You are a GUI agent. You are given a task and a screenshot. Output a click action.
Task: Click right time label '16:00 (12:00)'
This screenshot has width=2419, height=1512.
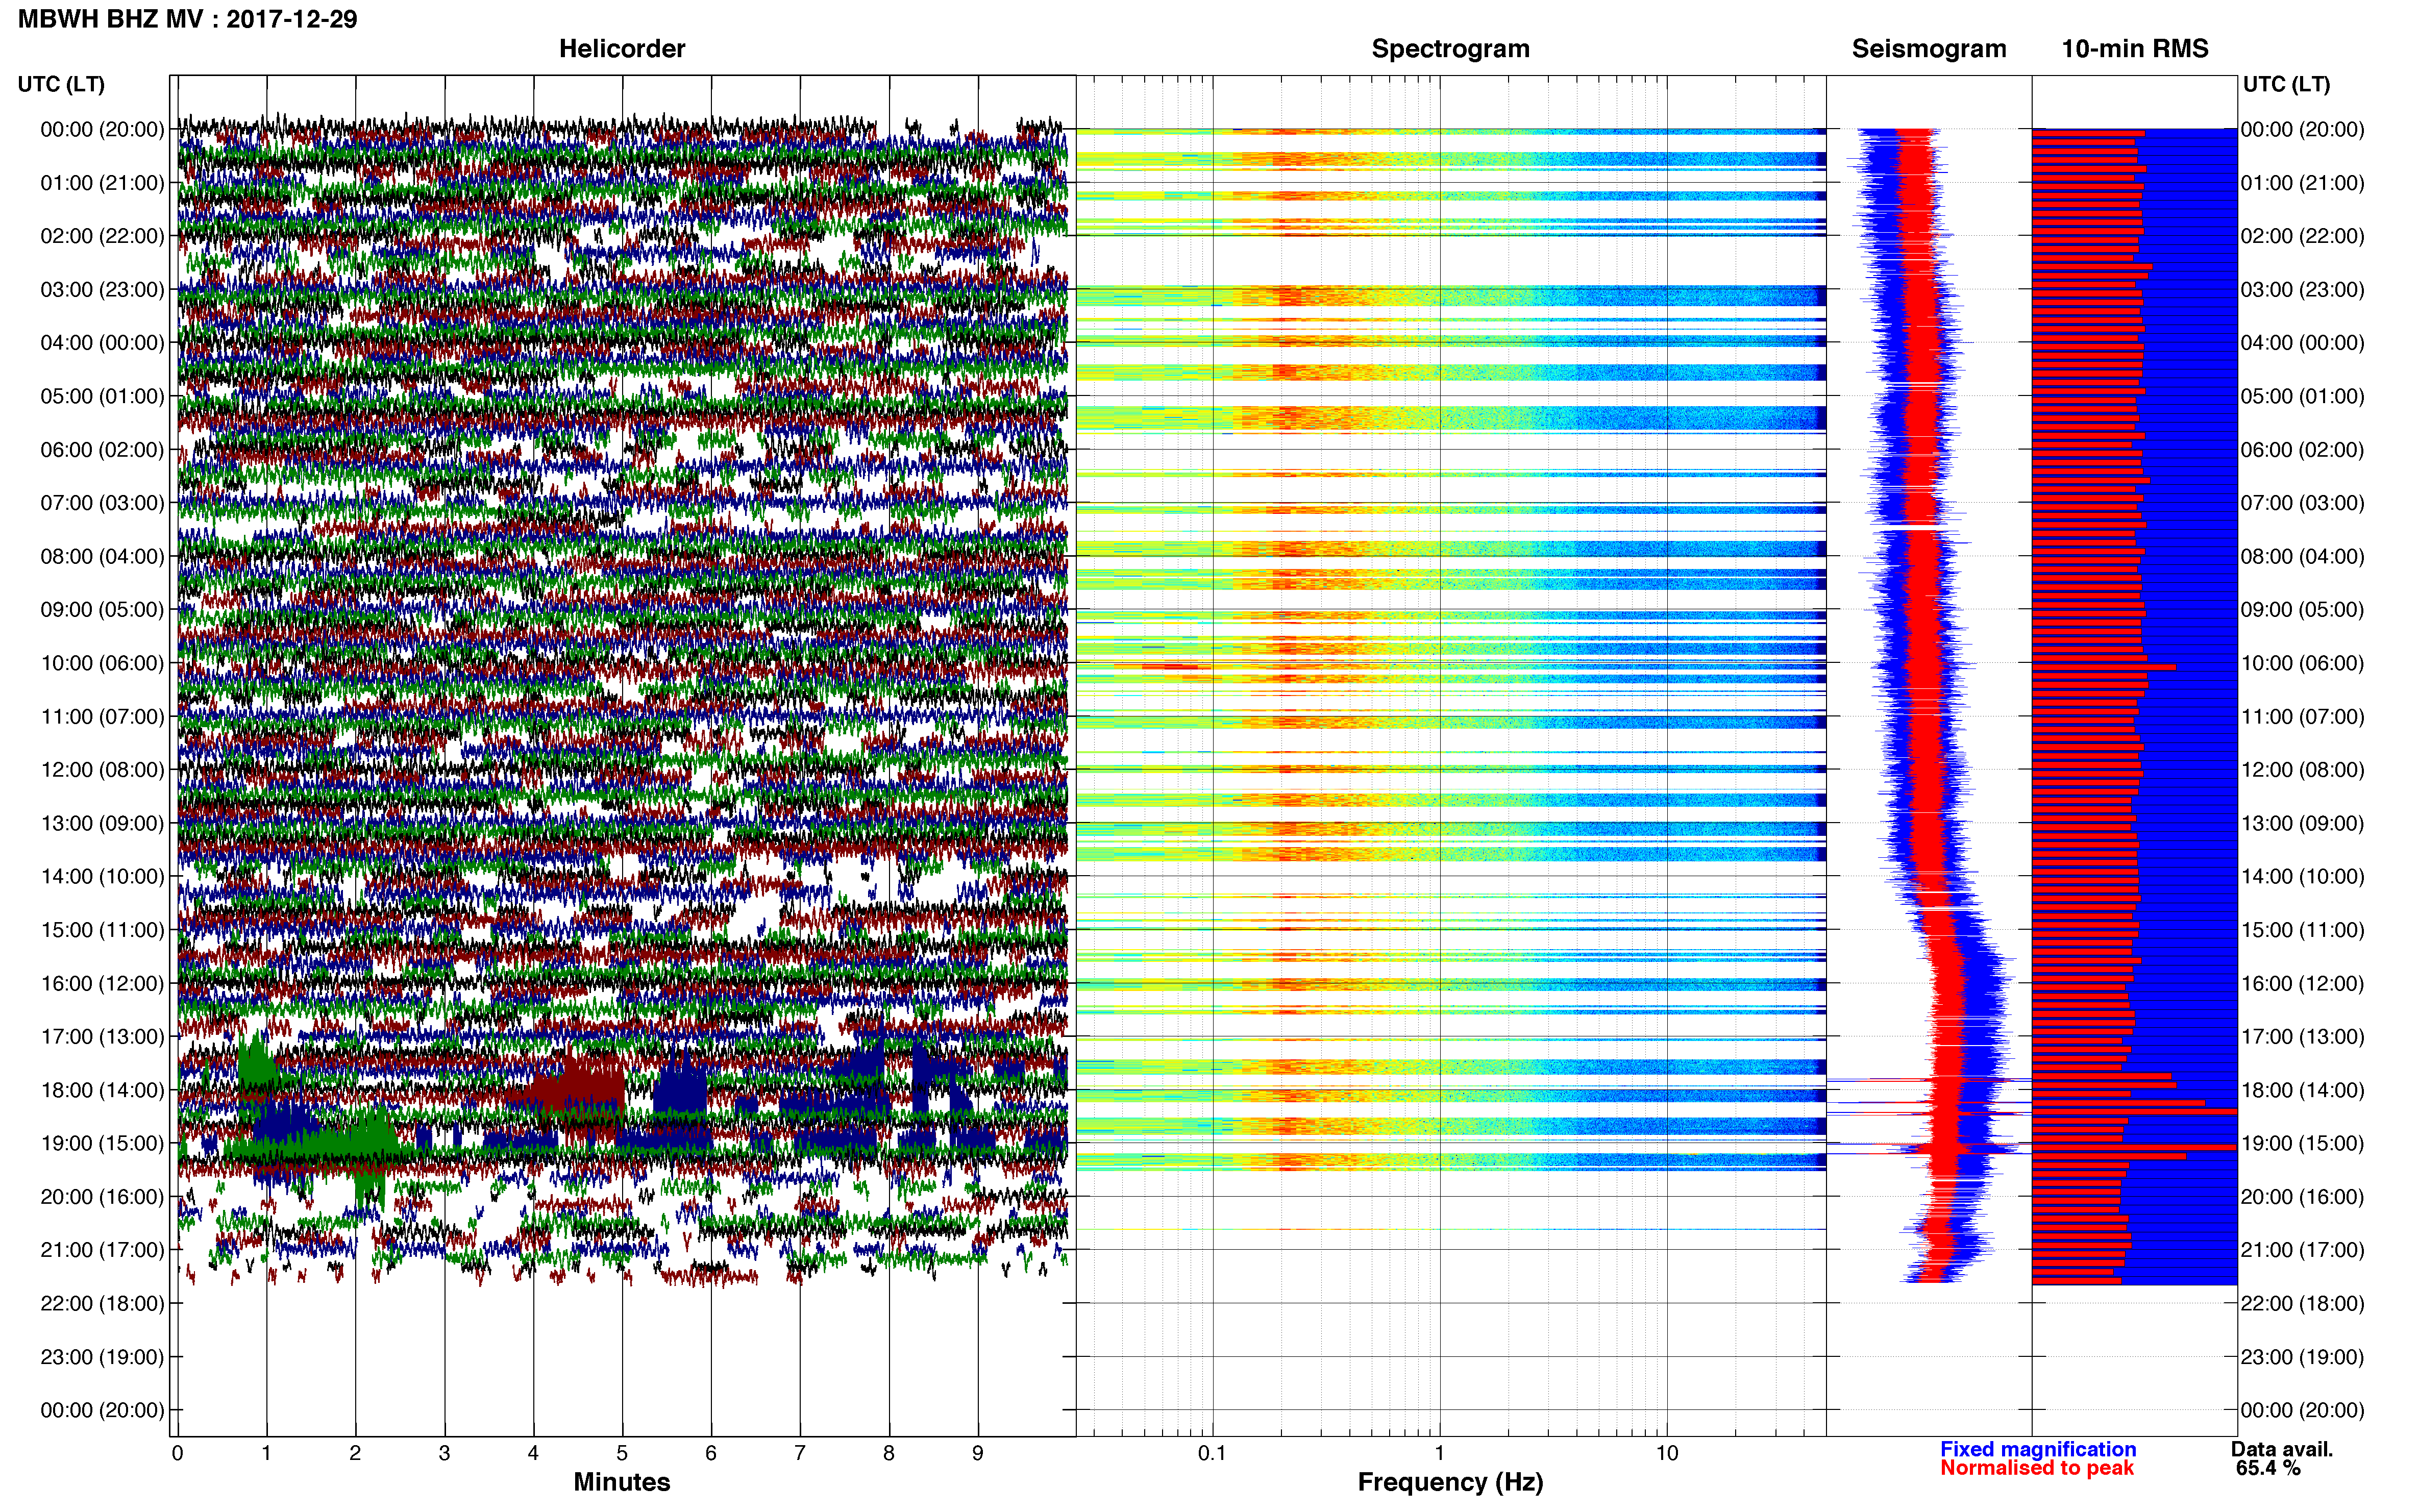[x=2302, y=983]
